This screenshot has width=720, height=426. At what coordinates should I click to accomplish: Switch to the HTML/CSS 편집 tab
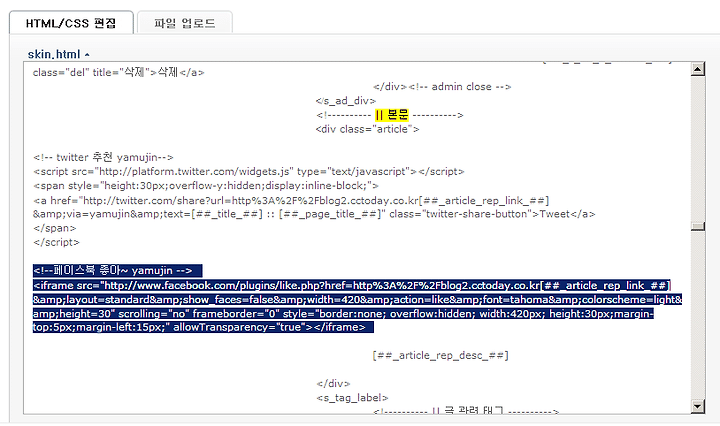tap(71, 23)
